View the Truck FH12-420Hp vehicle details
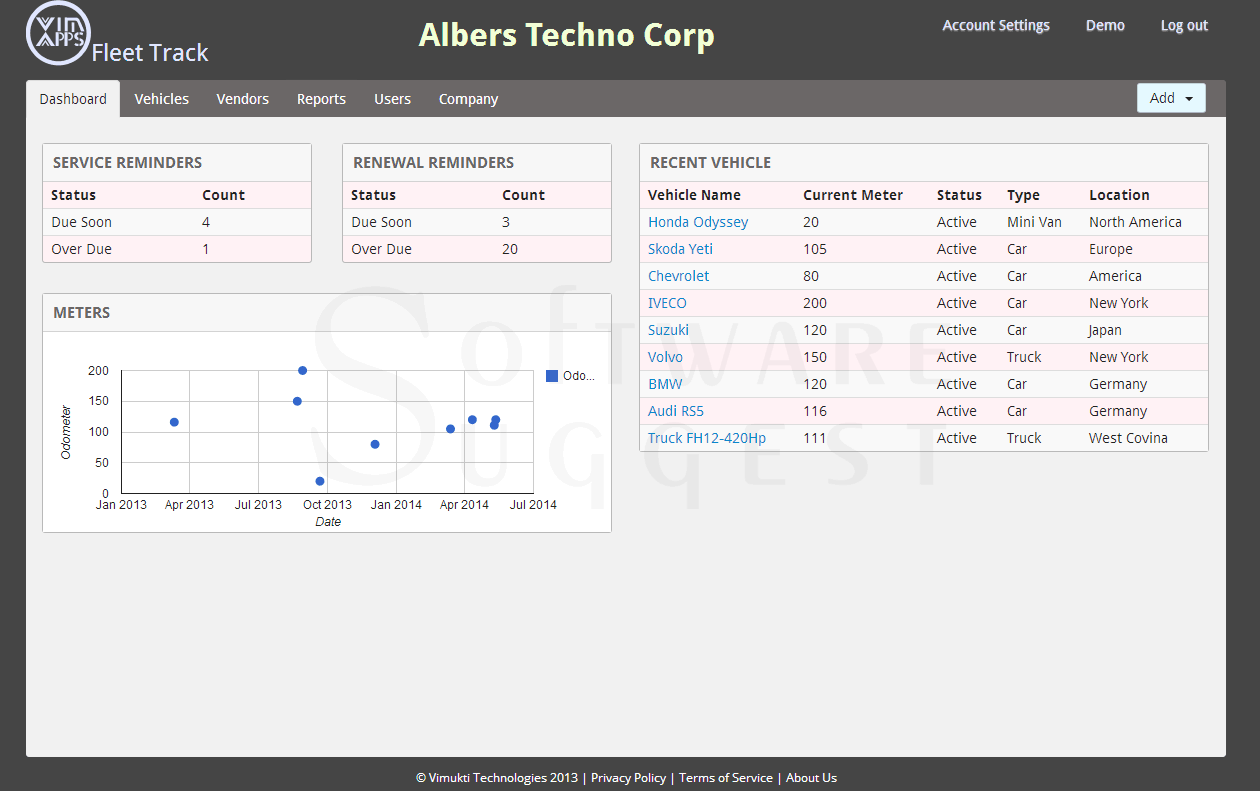Viewport: 1260px width, 791px height. coord(707,438)
